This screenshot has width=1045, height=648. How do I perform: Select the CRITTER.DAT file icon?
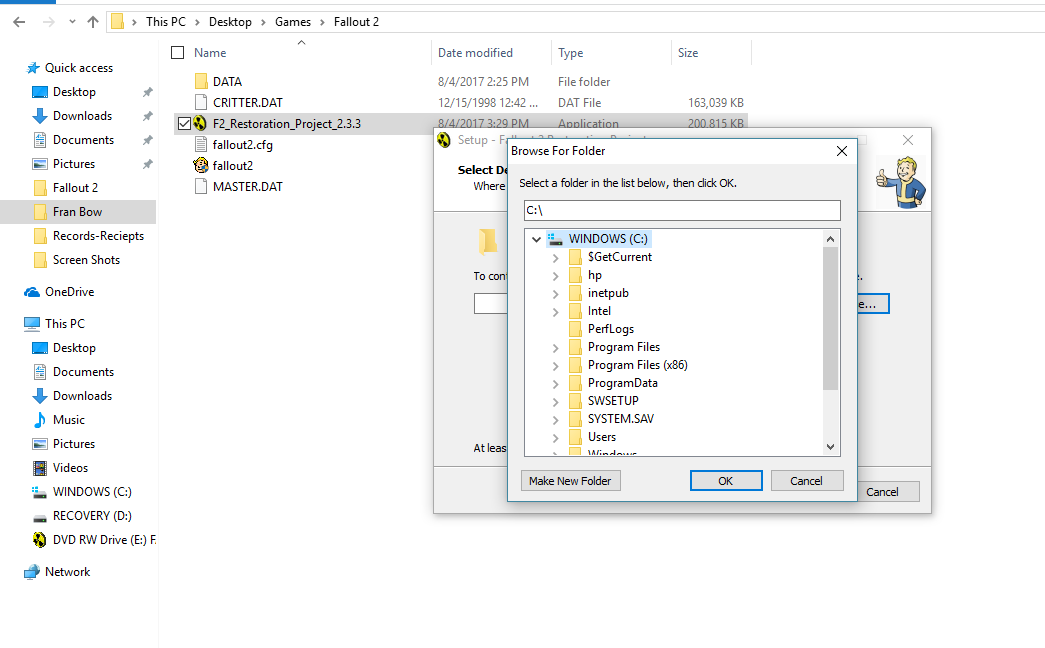click(201, 103)
